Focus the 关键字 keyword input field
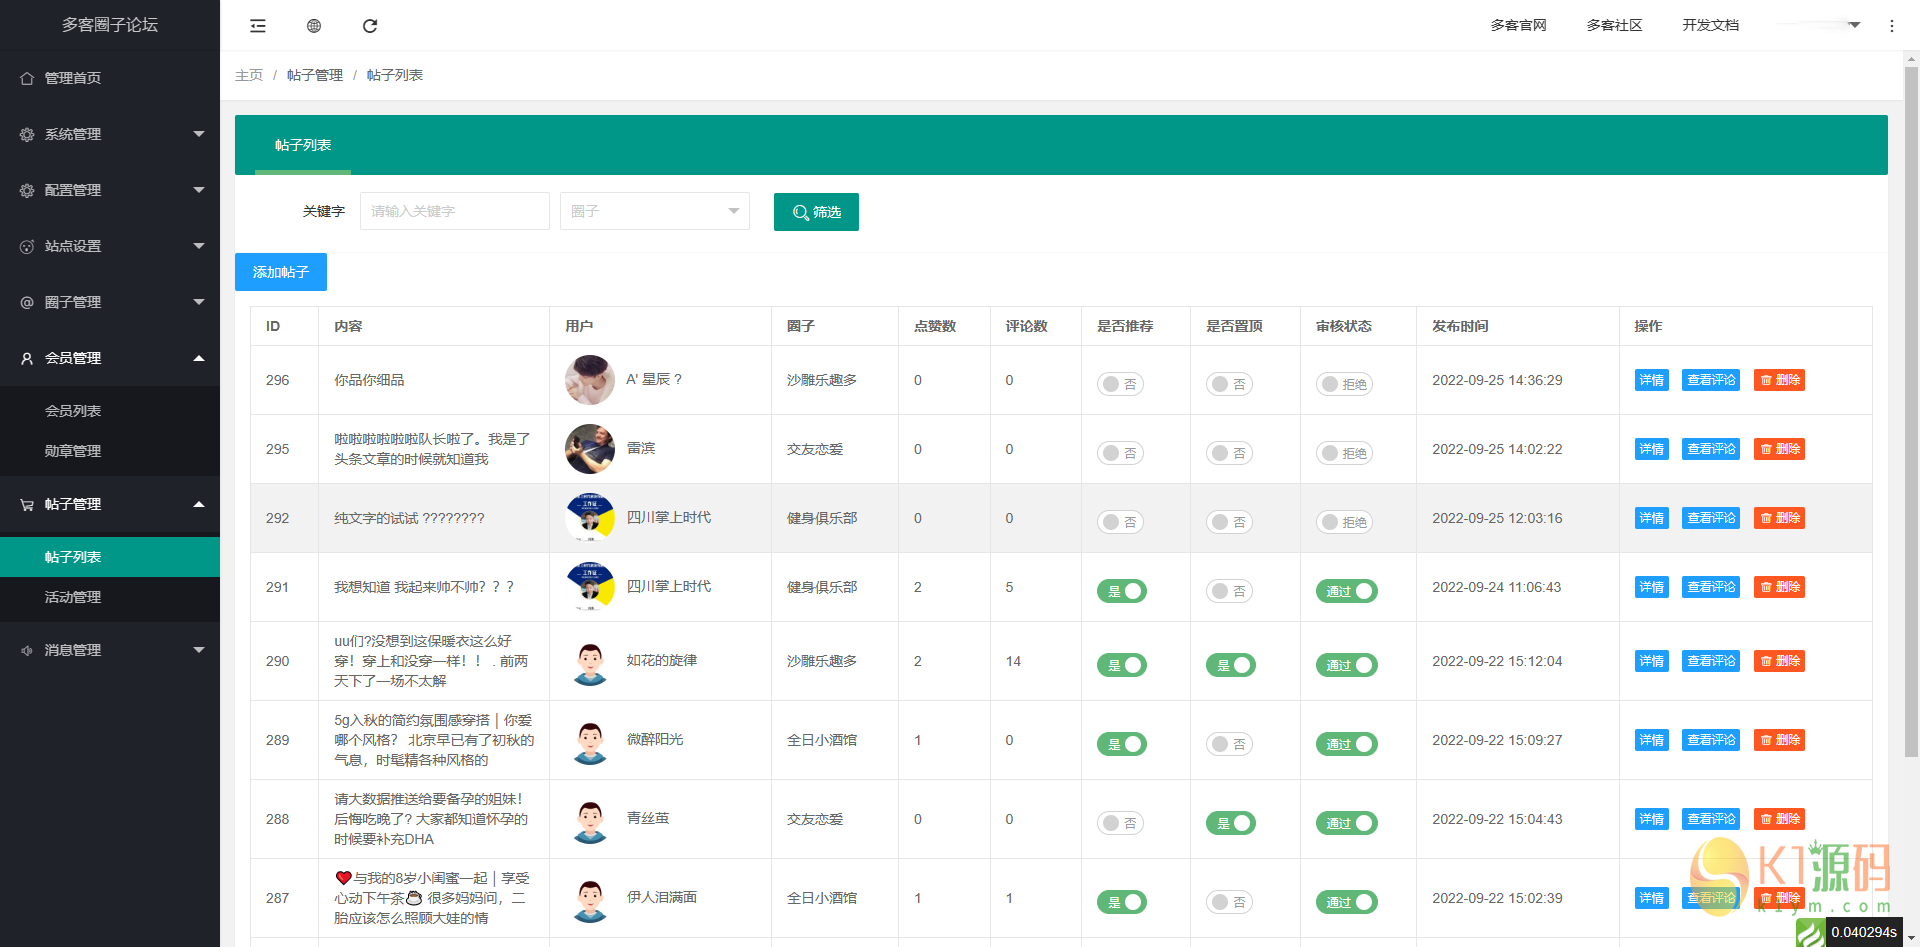1920x947 pixels. click(454, 211)
